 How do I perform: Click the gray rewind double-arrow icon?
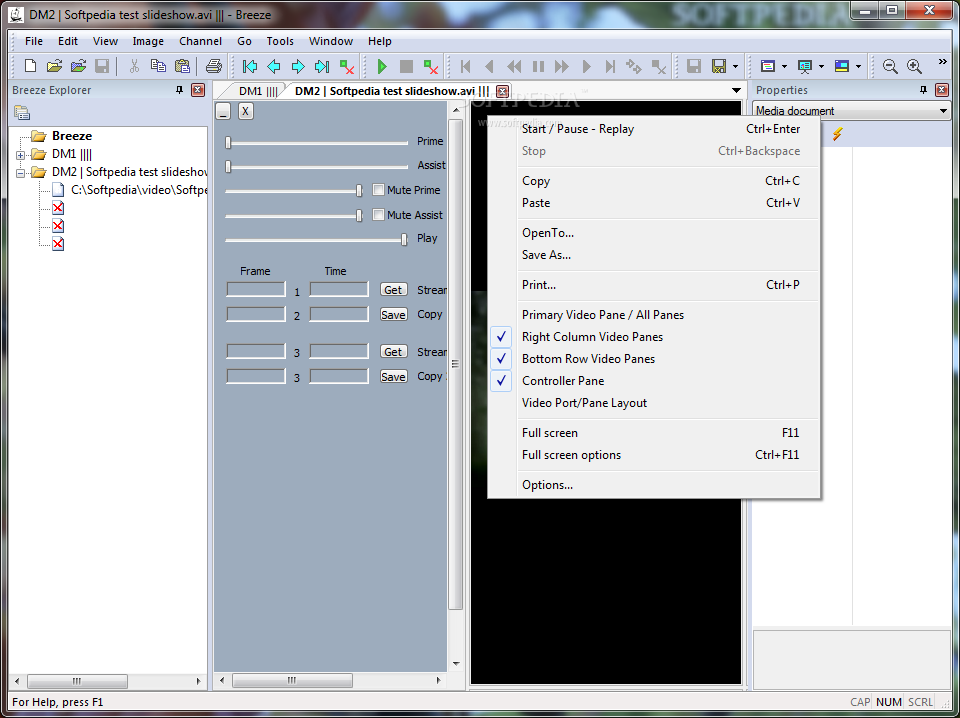tap(514, 66)
